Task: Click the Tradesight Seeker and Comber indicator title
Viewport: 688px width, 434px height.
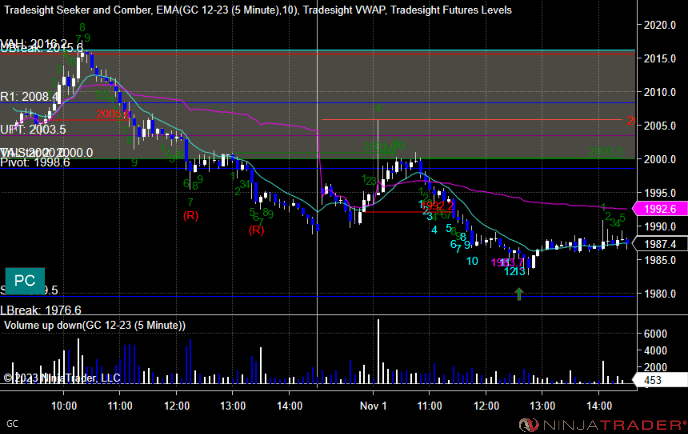Action: (x=77, y=10)
